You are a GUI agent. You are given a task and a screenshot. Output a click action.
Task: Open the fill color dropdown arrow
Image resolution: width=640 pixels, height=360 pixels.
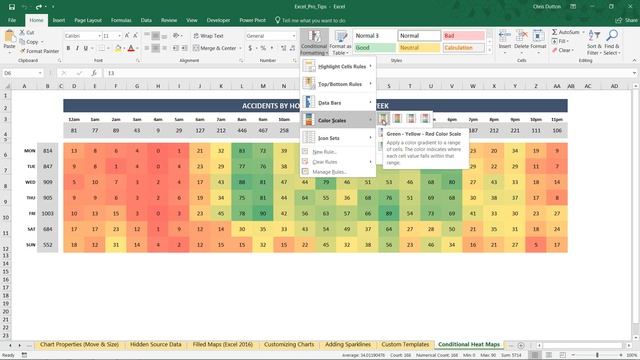(x=124, y=48)
